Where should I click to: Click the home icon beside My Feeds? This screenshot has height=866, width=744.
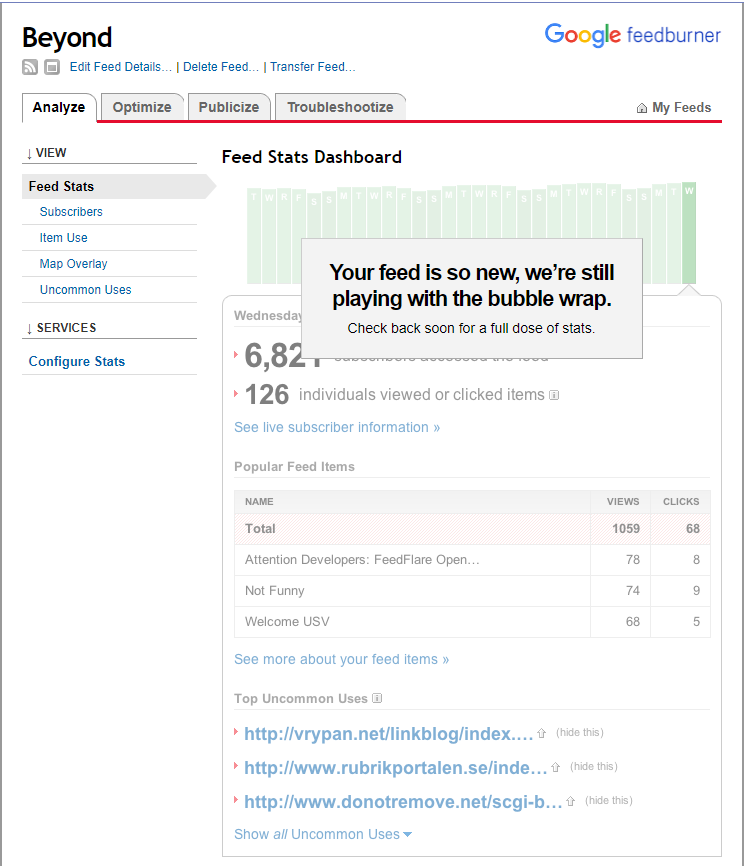click(642, 108)
